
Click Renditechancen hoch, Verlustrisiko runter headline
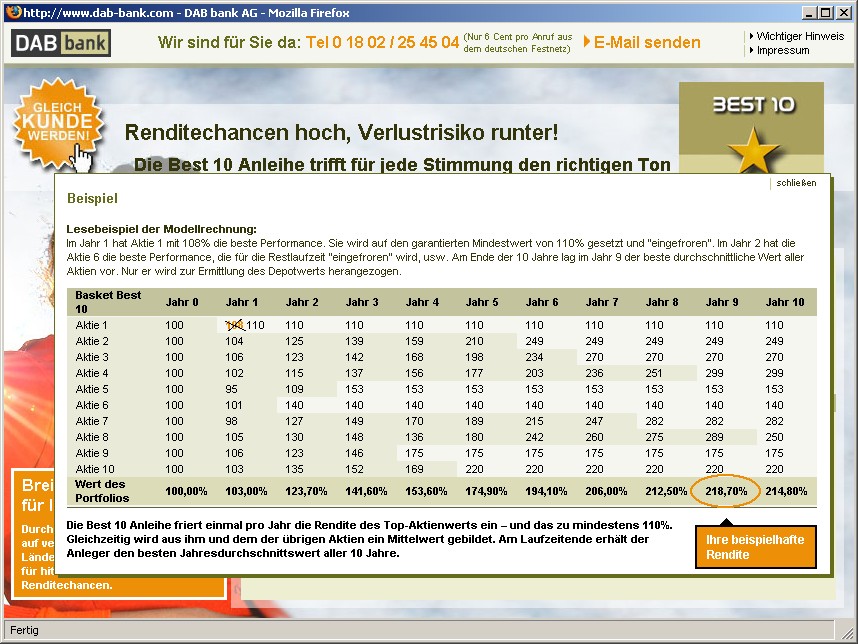341,132
